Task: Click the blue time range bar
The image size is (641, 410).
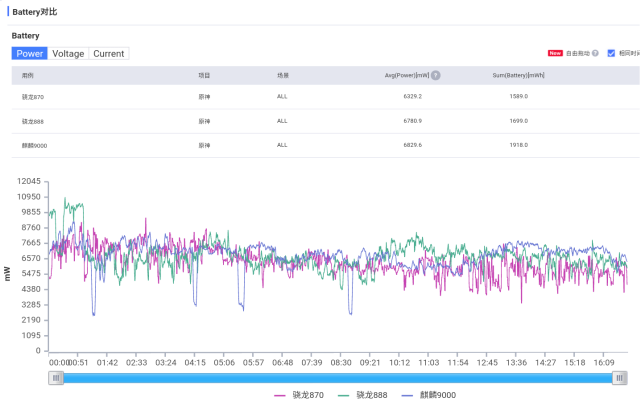Action: (338, 377)
